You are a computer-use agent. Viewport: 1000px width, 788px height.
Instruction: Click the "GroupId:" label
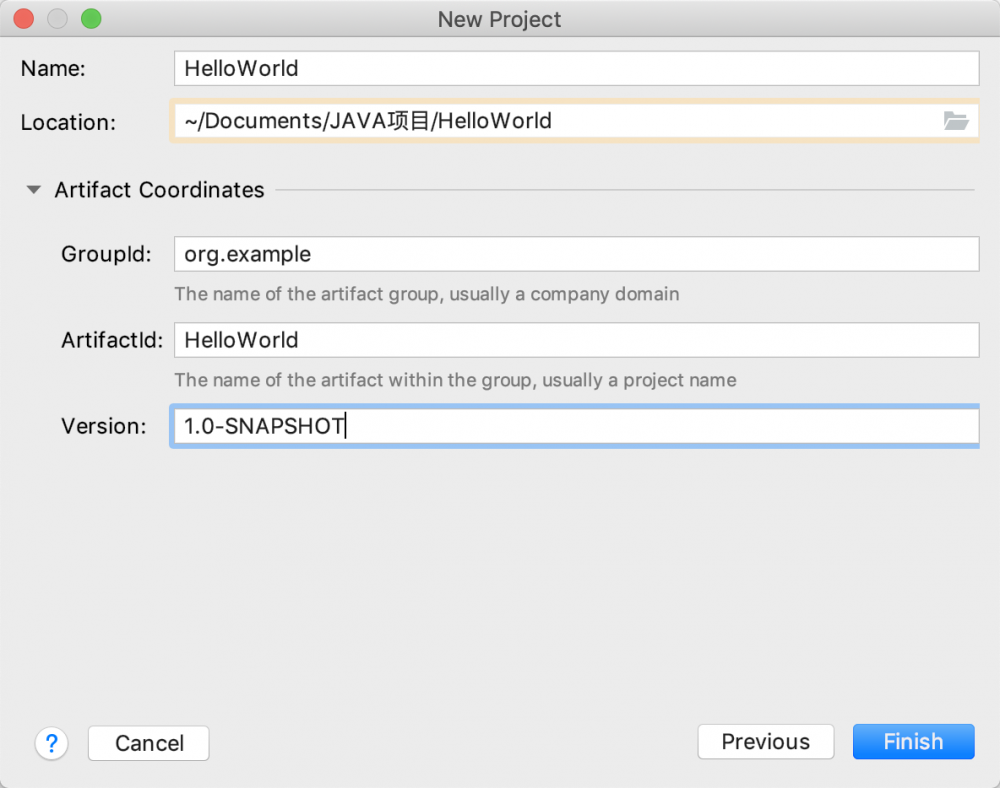pyautogui.click(x=106, y=254)
